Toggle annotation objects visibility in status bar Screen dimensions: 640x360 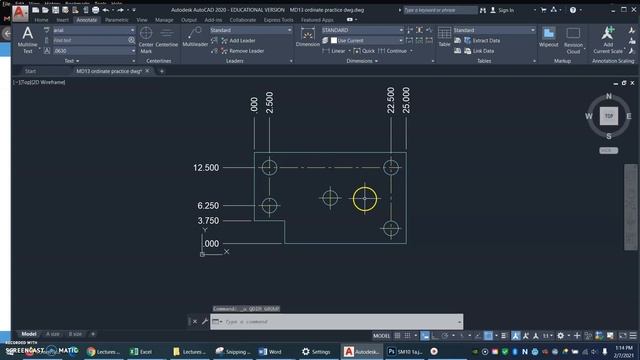(x=516, y=336)
